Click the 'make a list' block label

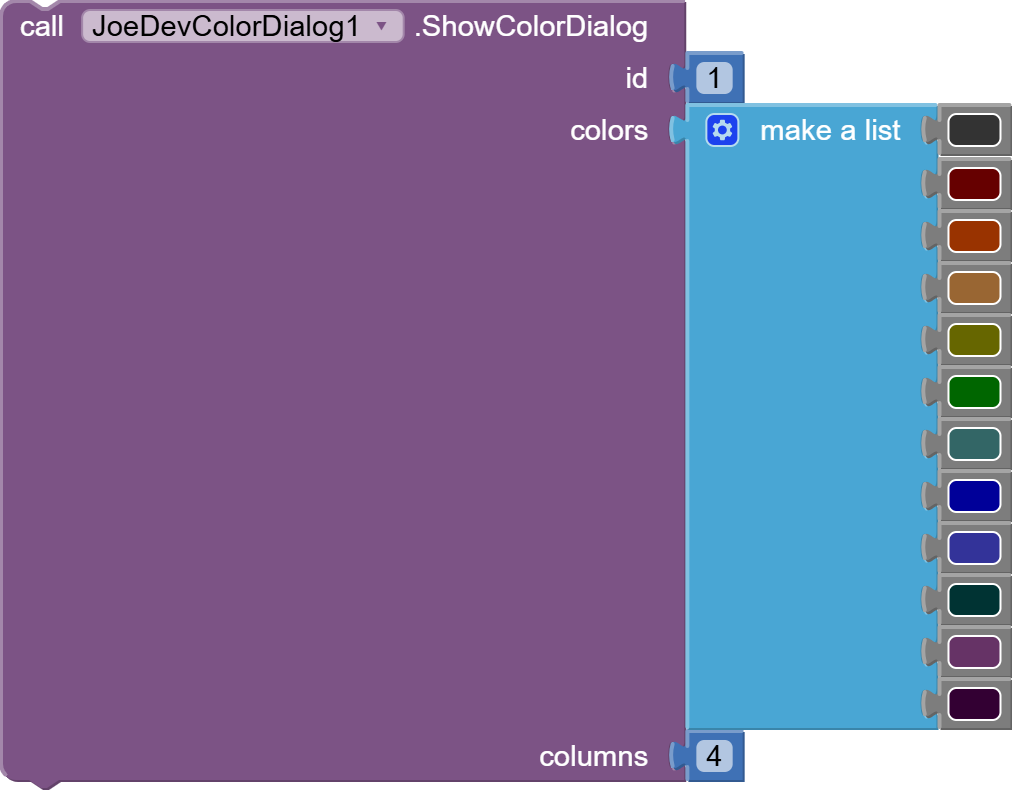[830, 130]
